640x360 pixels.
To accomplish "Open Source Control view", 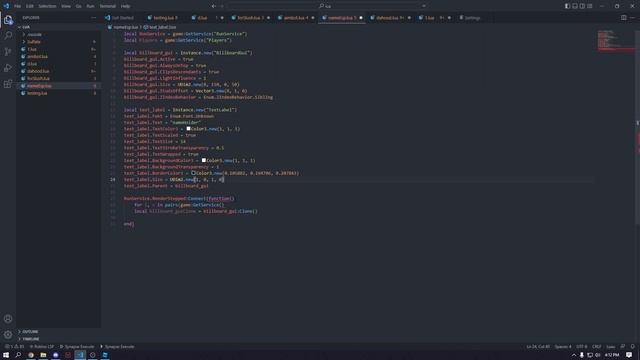I will coord(8,51).
